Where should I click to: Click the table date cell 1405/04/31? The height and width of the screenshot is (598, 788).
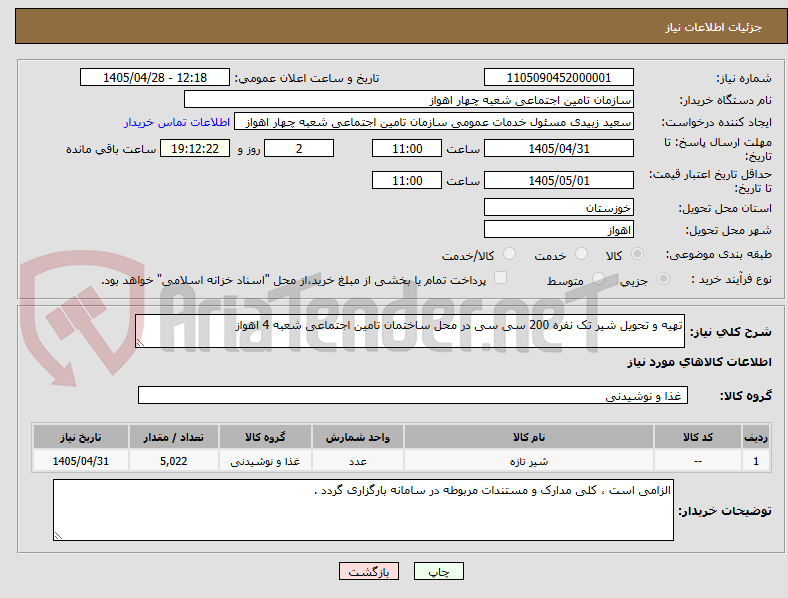pyautogui.click(x=81, y=461)
